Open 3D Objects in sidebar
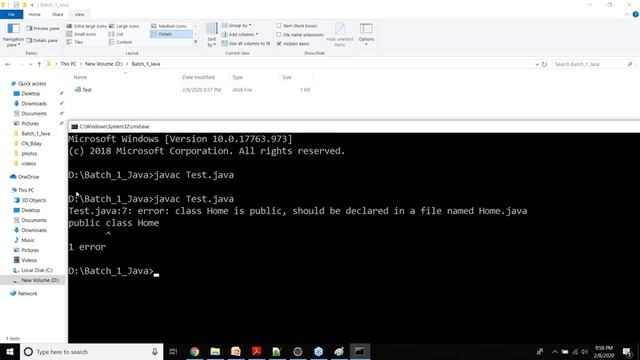The width and height of the screenshot is (640, 360). click(33, 200)
